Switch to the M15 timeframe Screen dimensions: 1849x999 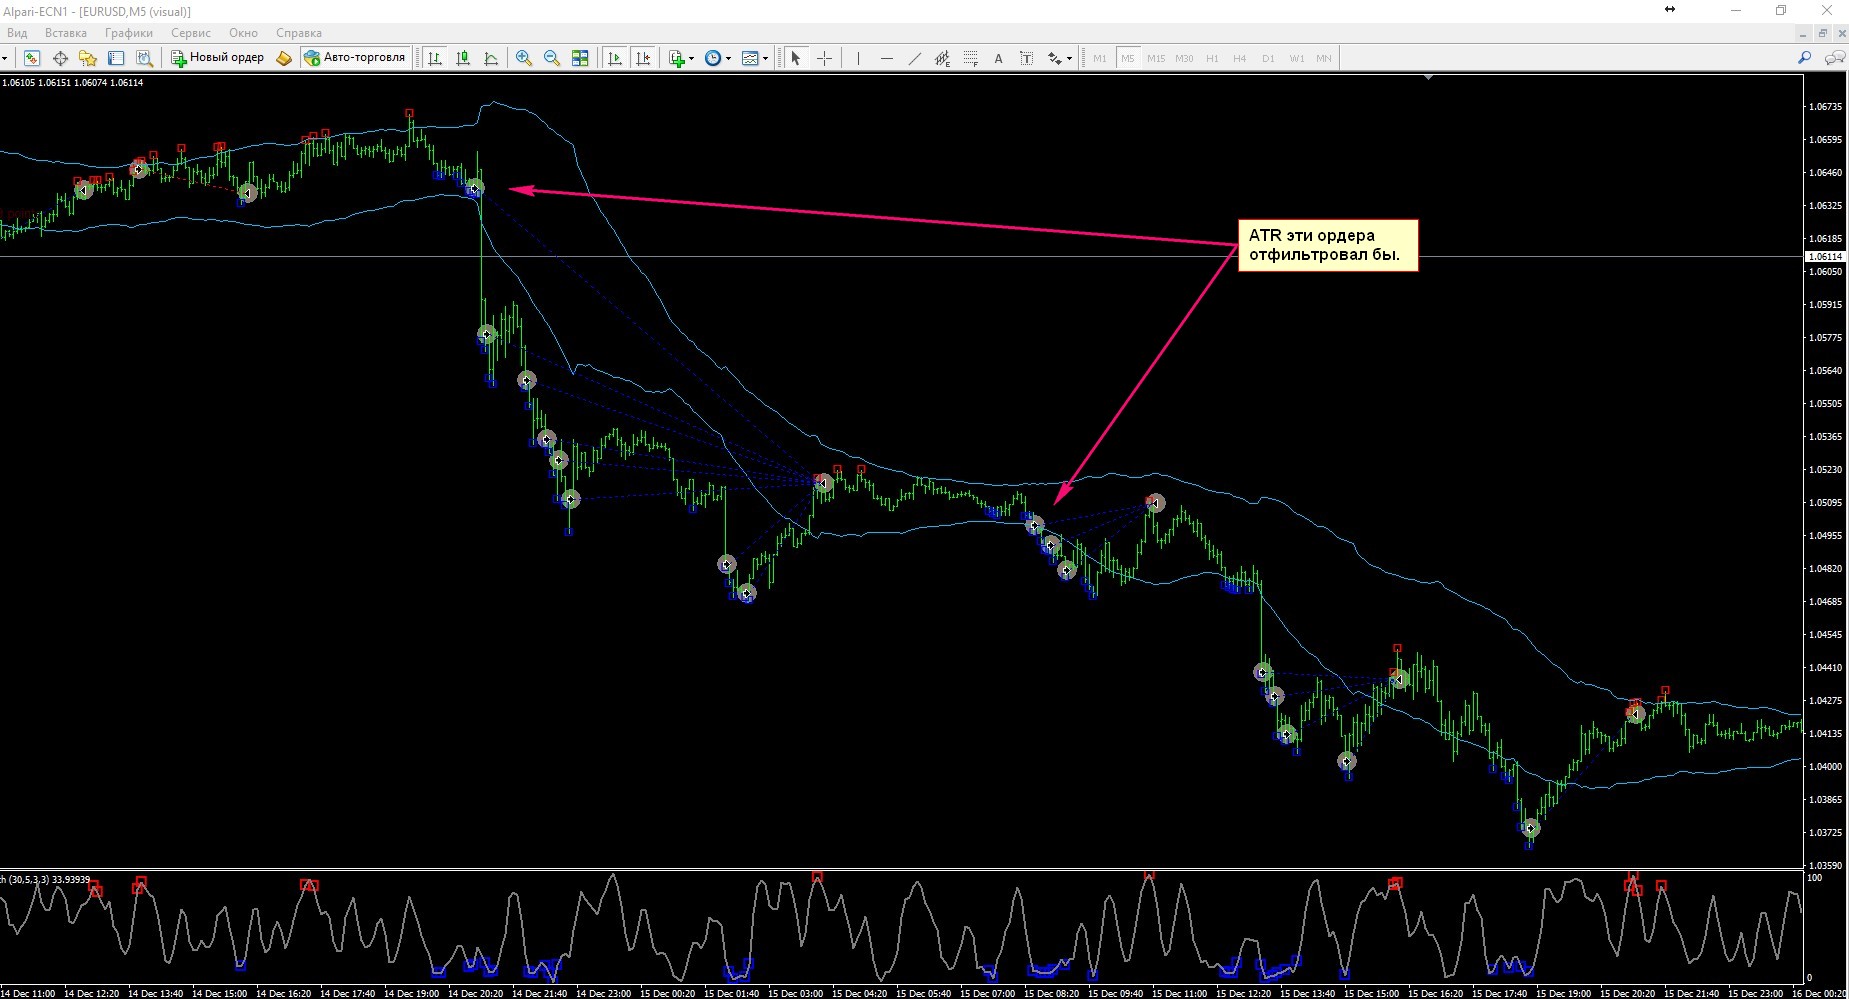pyautogui.click(x=1156, y=58)
